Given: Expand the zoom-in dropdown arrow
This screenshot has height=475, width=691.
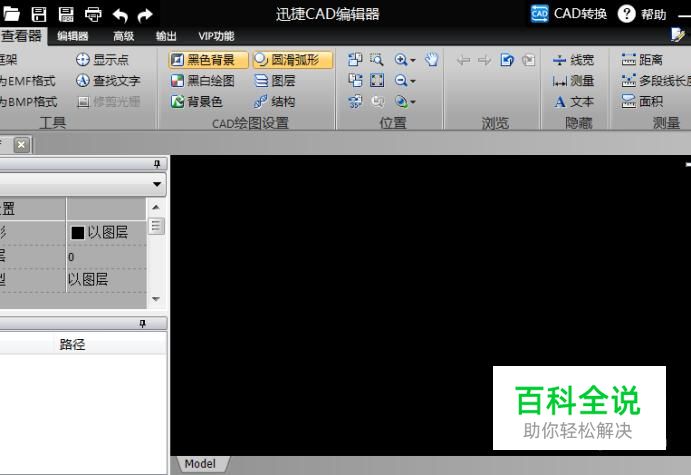Looking at the screenshot, I should 413,61.
